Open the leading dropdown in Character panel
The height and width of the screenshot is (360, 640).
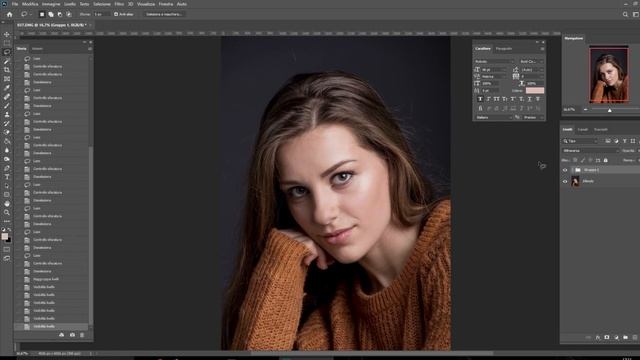pyautogui.click(x=532, y=70)
